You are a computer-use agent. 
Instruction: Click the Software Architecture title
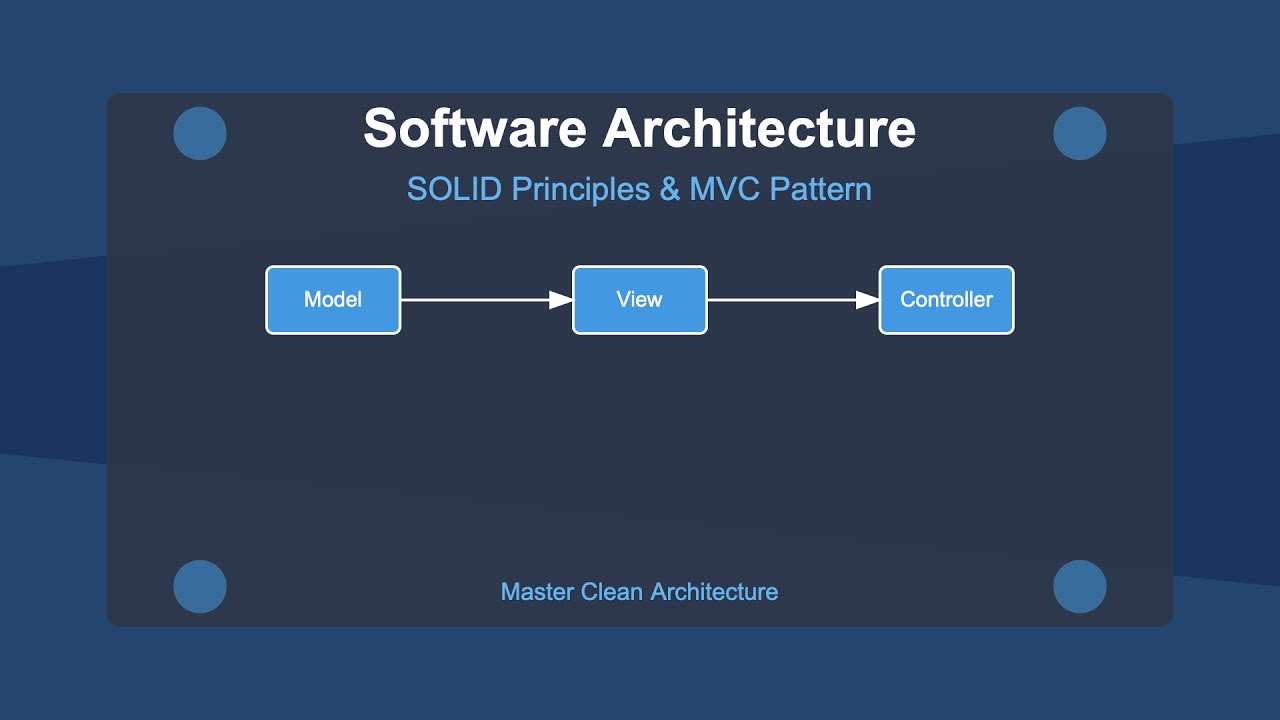pos(640,128)
